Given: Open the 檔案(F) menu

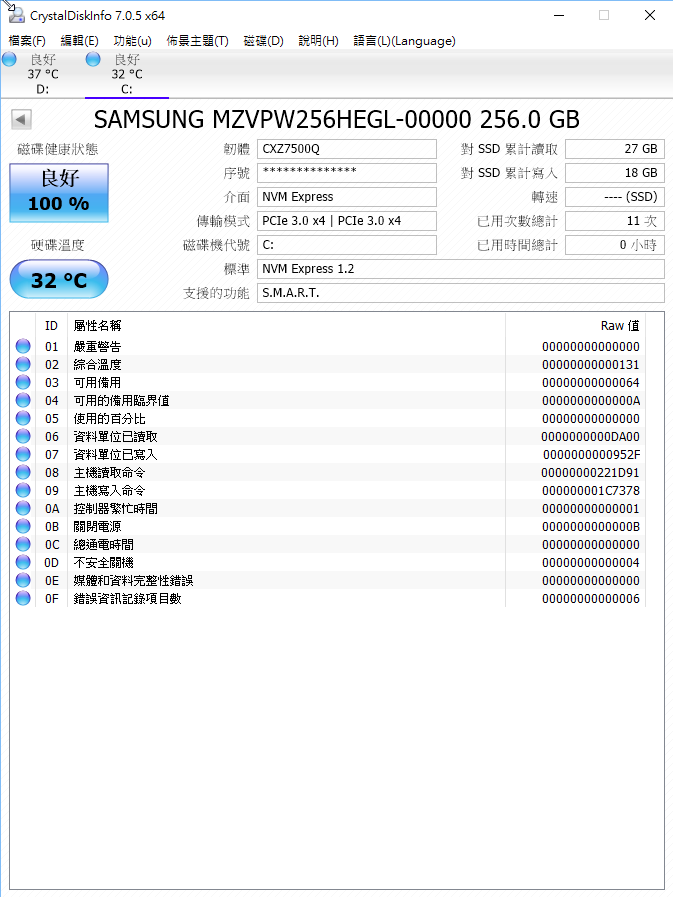Looking at the screenshot, I should coord(27,41).
